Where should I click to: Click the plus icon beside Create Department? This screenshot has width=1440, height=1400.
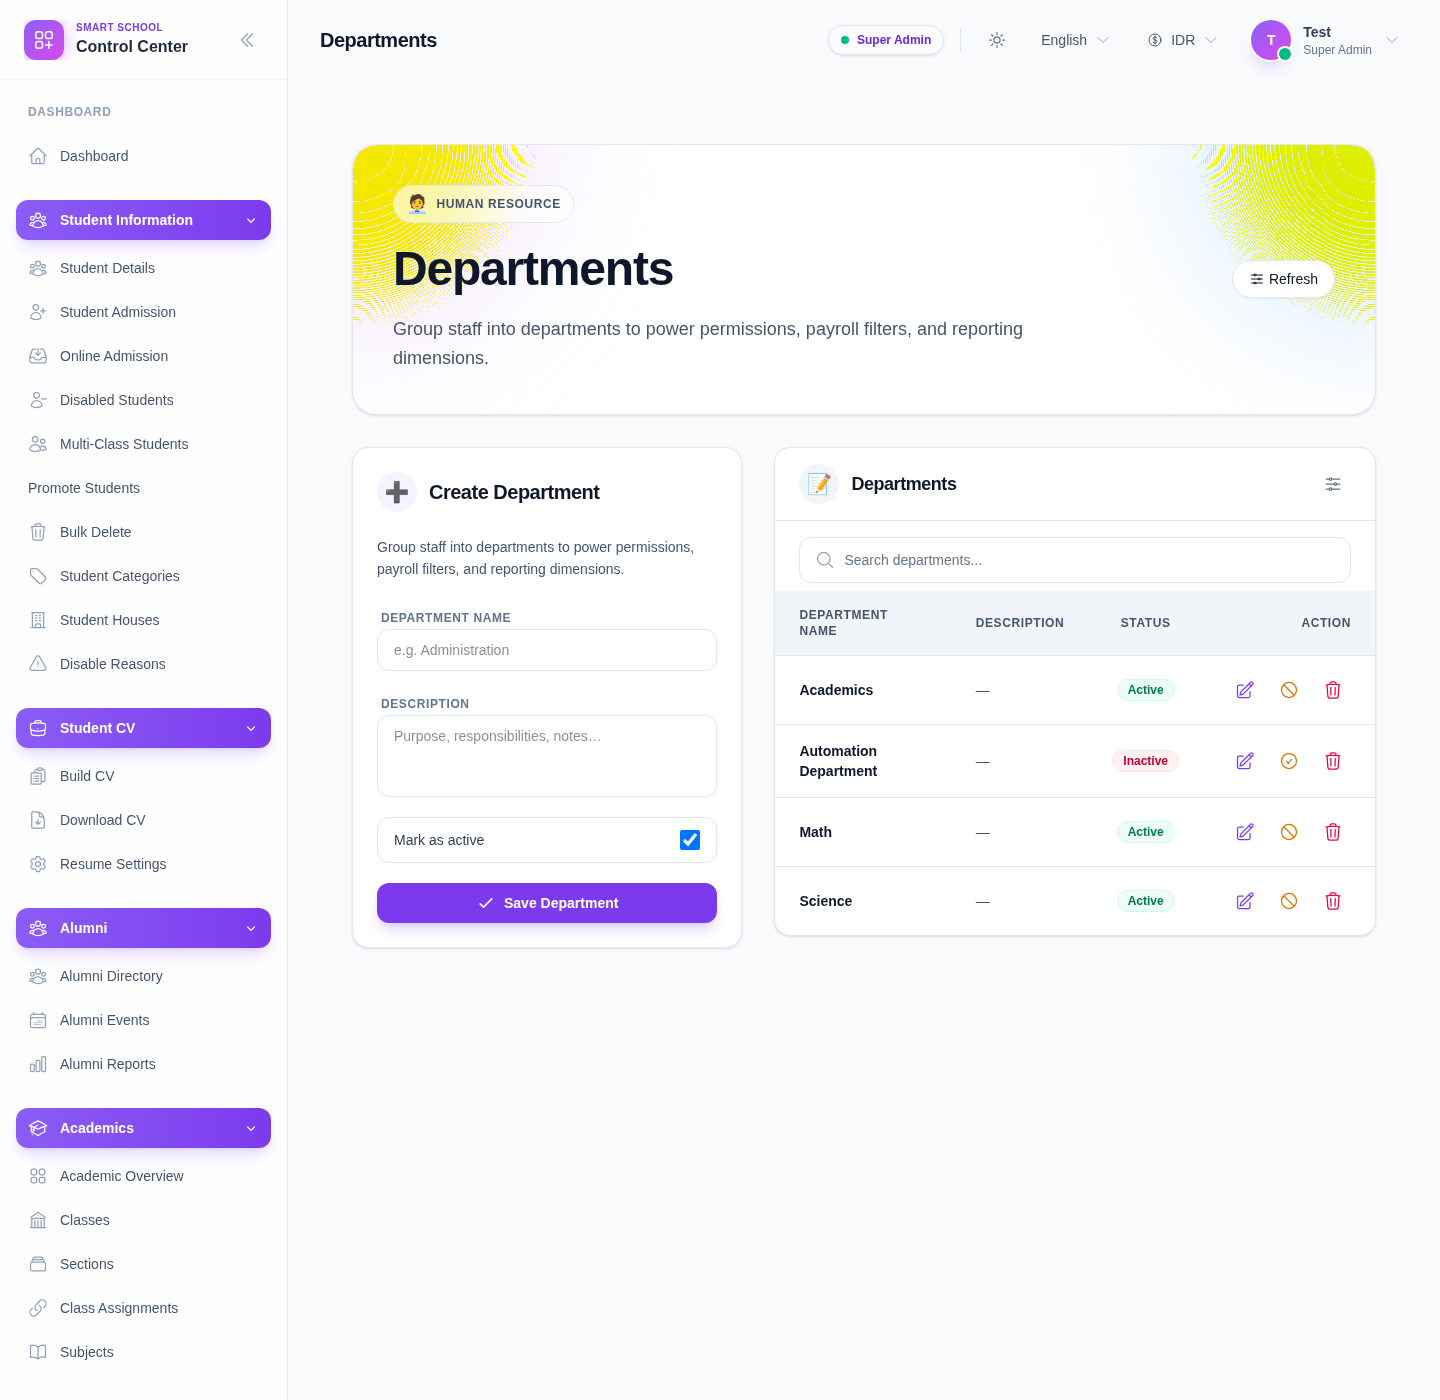(x=397, y=492)
